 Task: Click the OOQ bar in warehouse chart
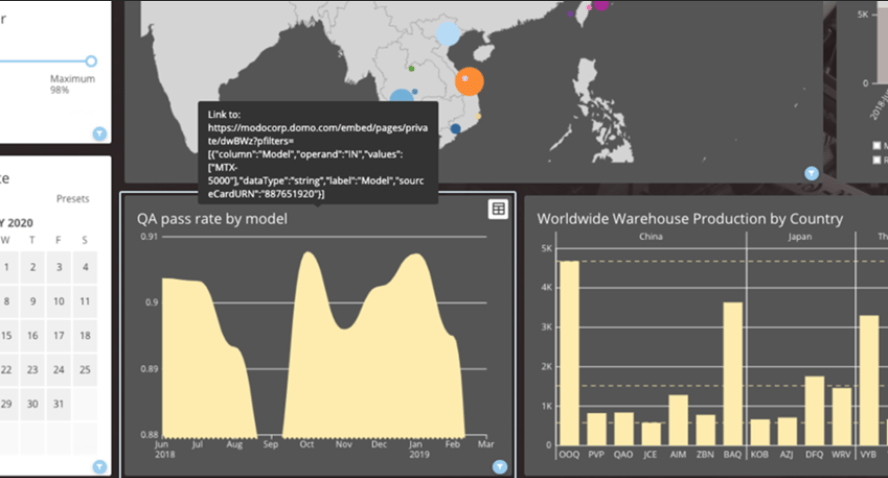[569, 353]
